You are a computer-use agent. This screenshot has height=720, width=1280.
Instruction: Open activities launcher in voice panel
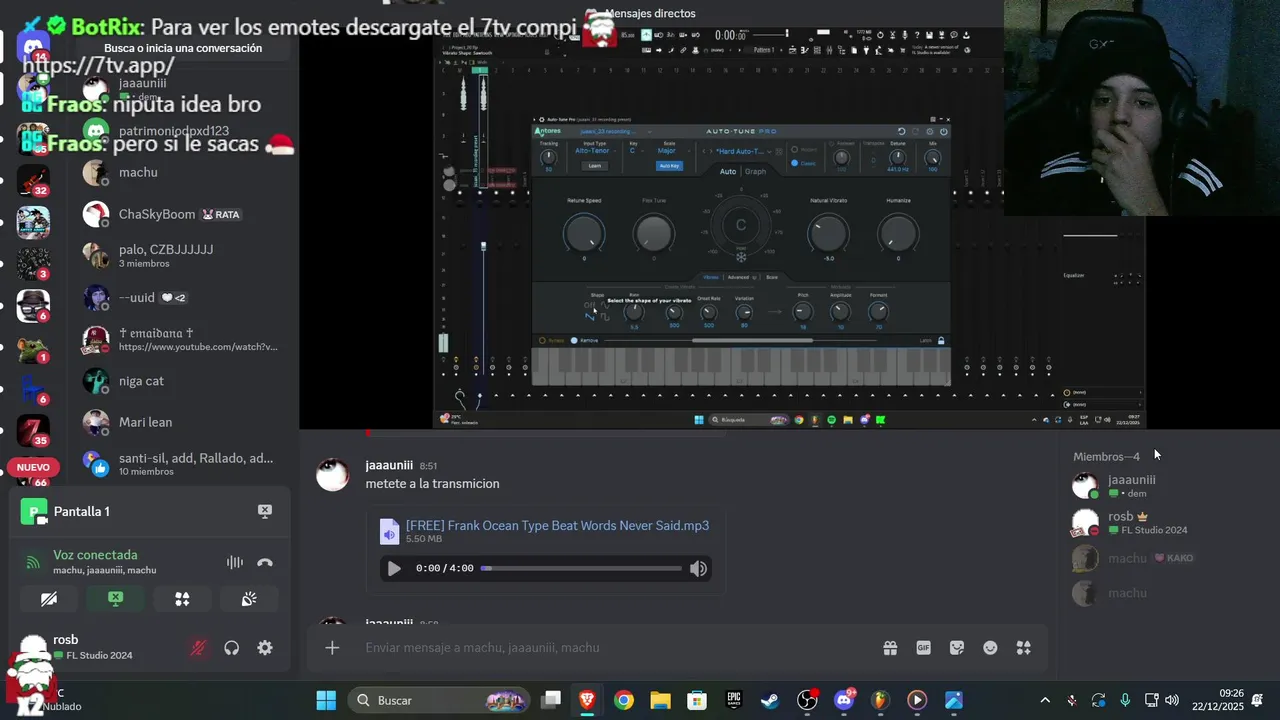coord(182,599)
